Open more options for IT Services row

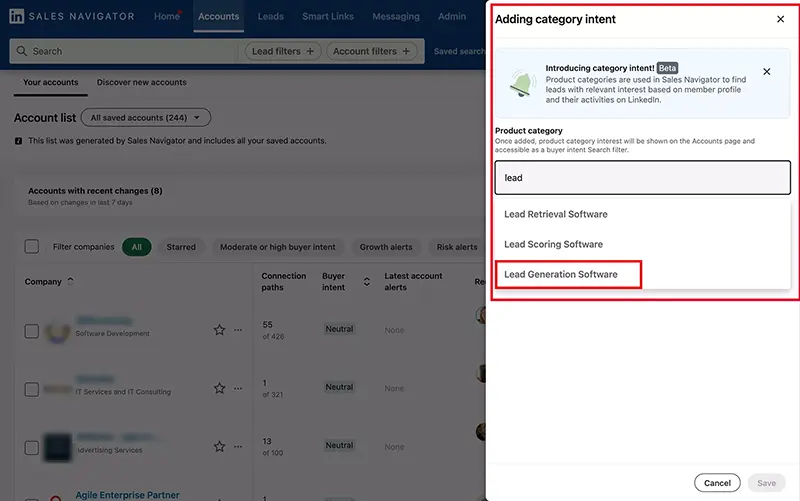[x=238, y=388]
